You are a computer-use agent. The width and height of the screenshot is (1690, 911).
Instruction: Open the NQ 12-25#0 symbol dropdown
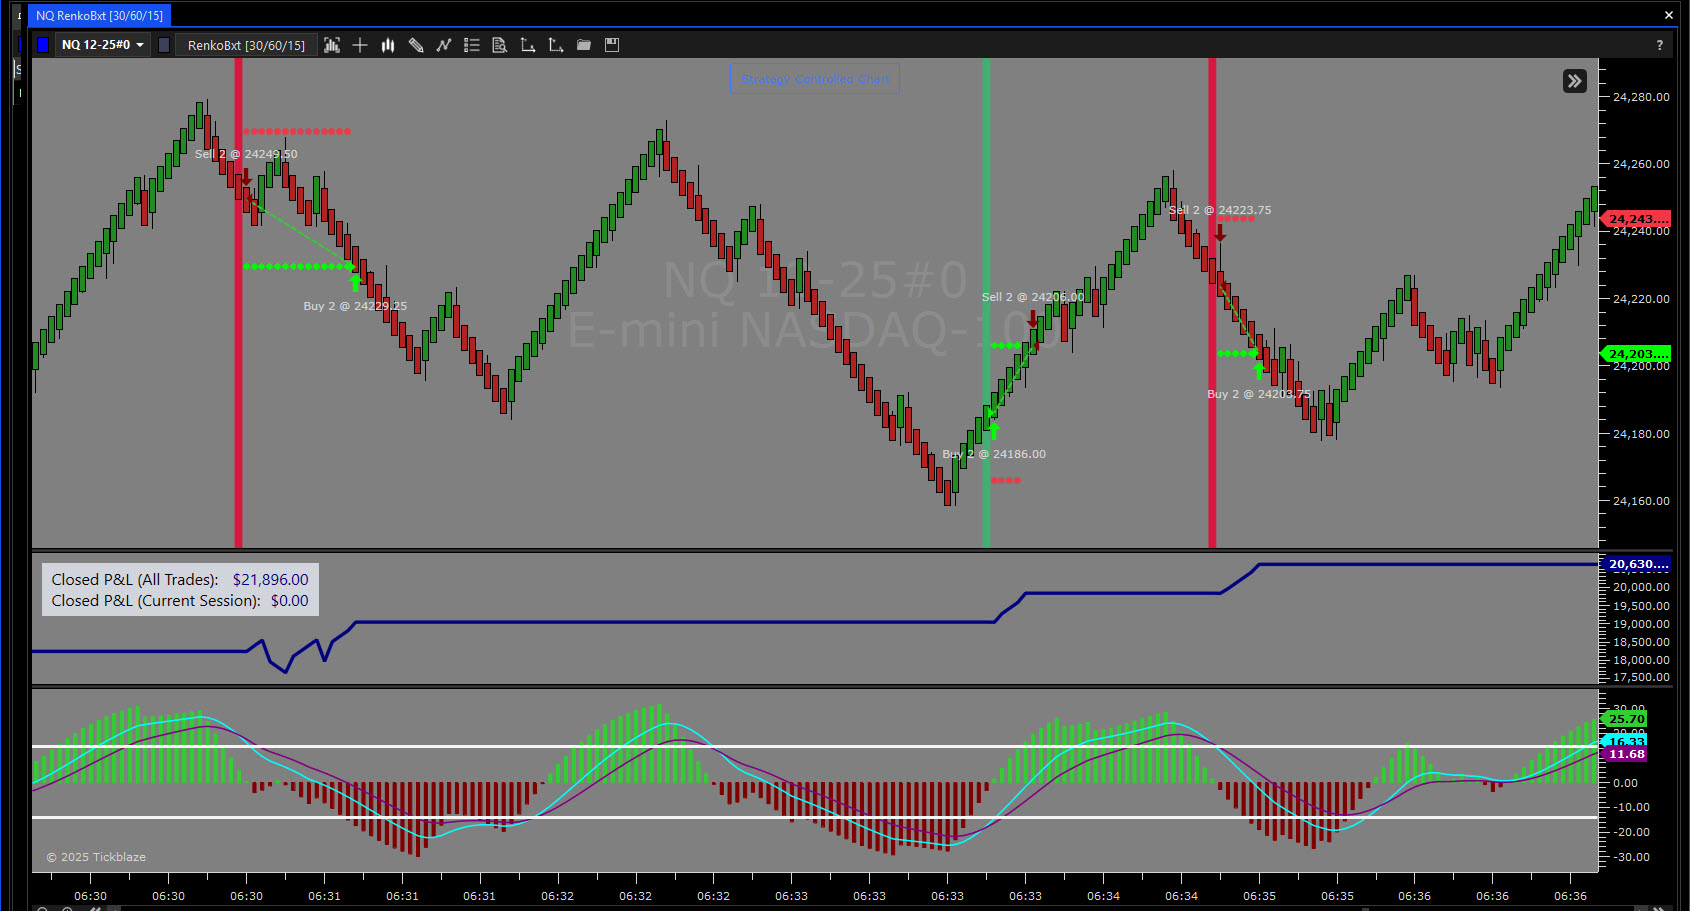click(x=103, y=45)
